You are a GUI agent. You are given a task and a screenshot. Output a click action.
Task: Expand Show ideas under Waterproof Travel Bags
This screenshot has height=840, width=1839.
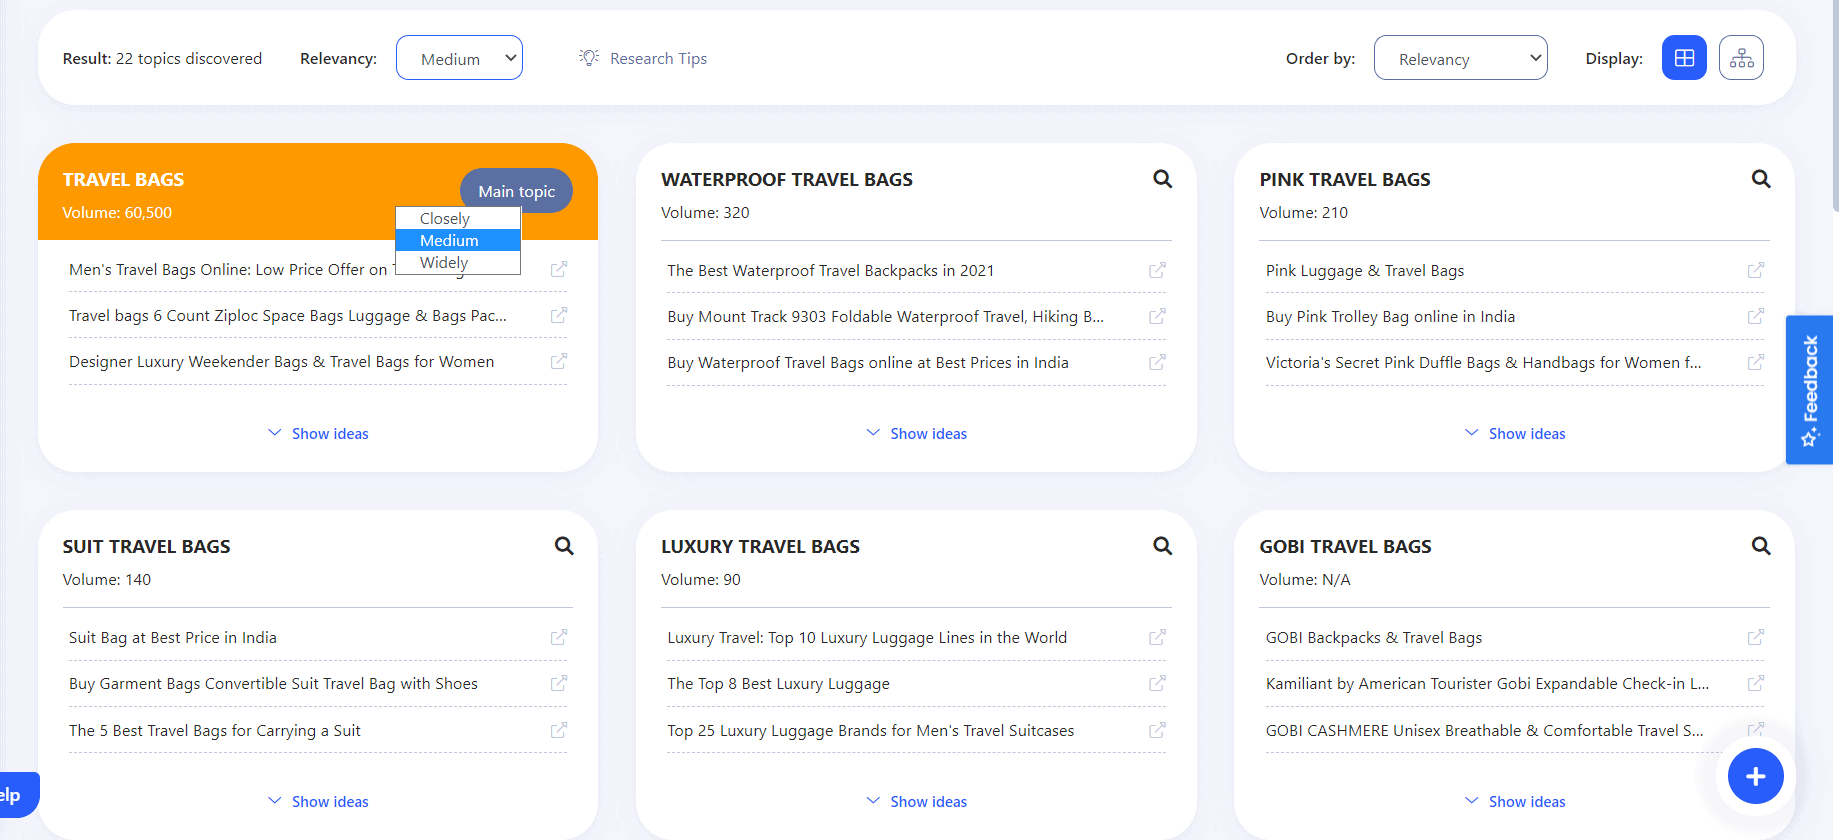[x=916, y=434]
